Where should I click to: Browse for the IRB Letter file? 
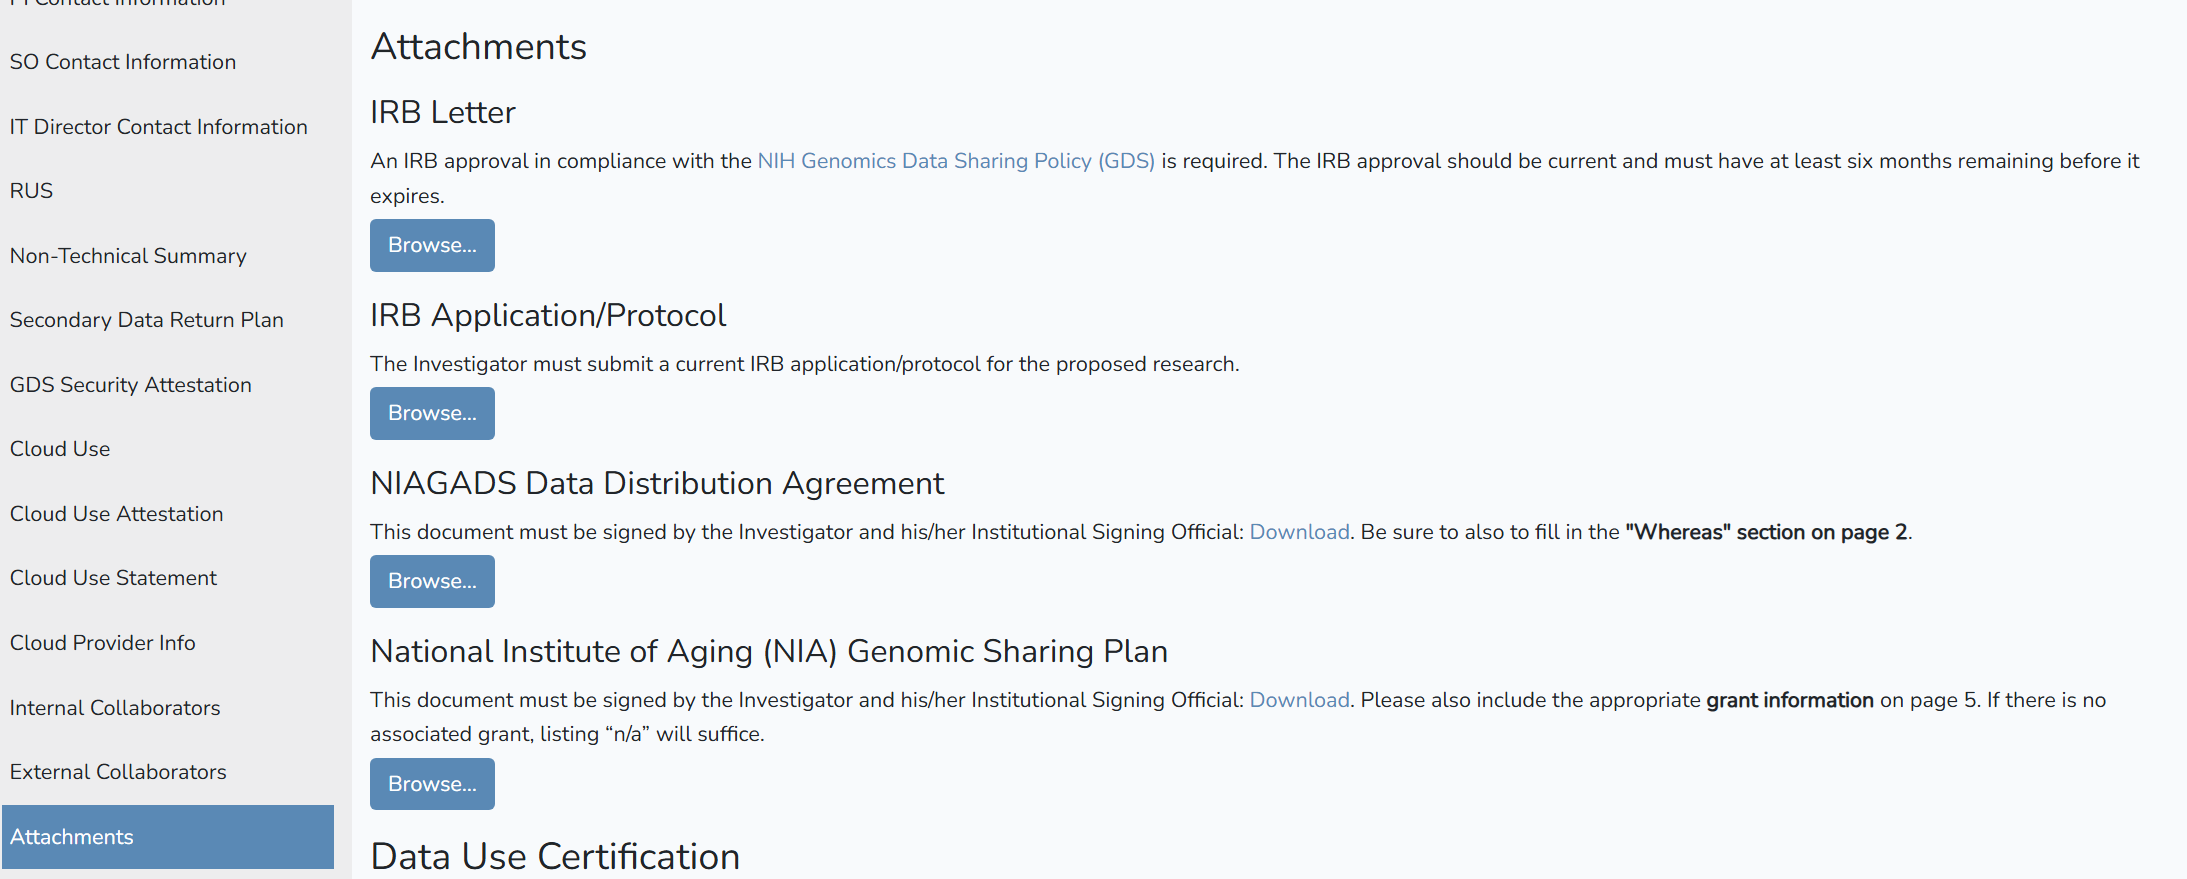click(432, 245)
